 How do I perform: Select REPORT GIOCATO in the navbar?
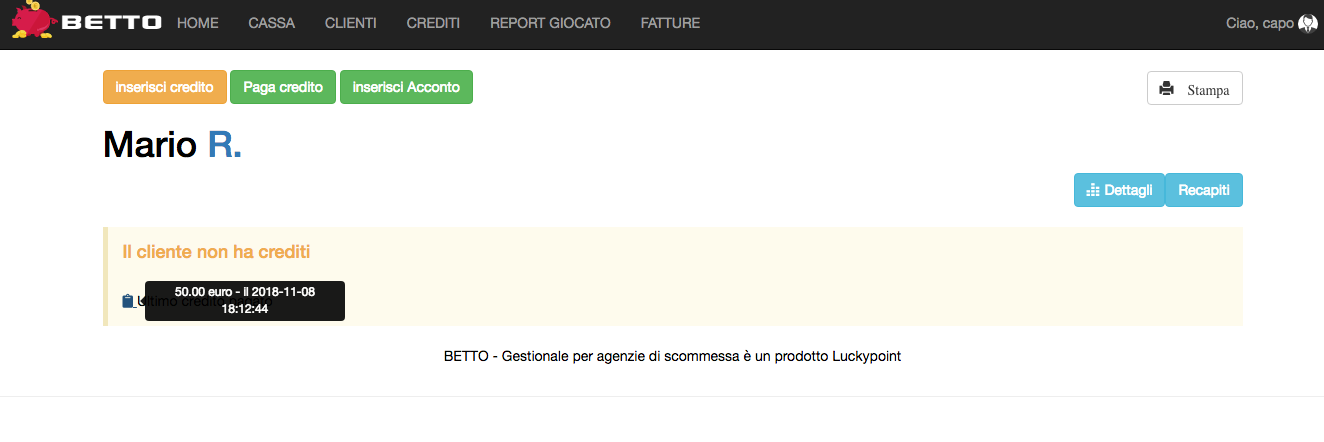coord(550,23)
